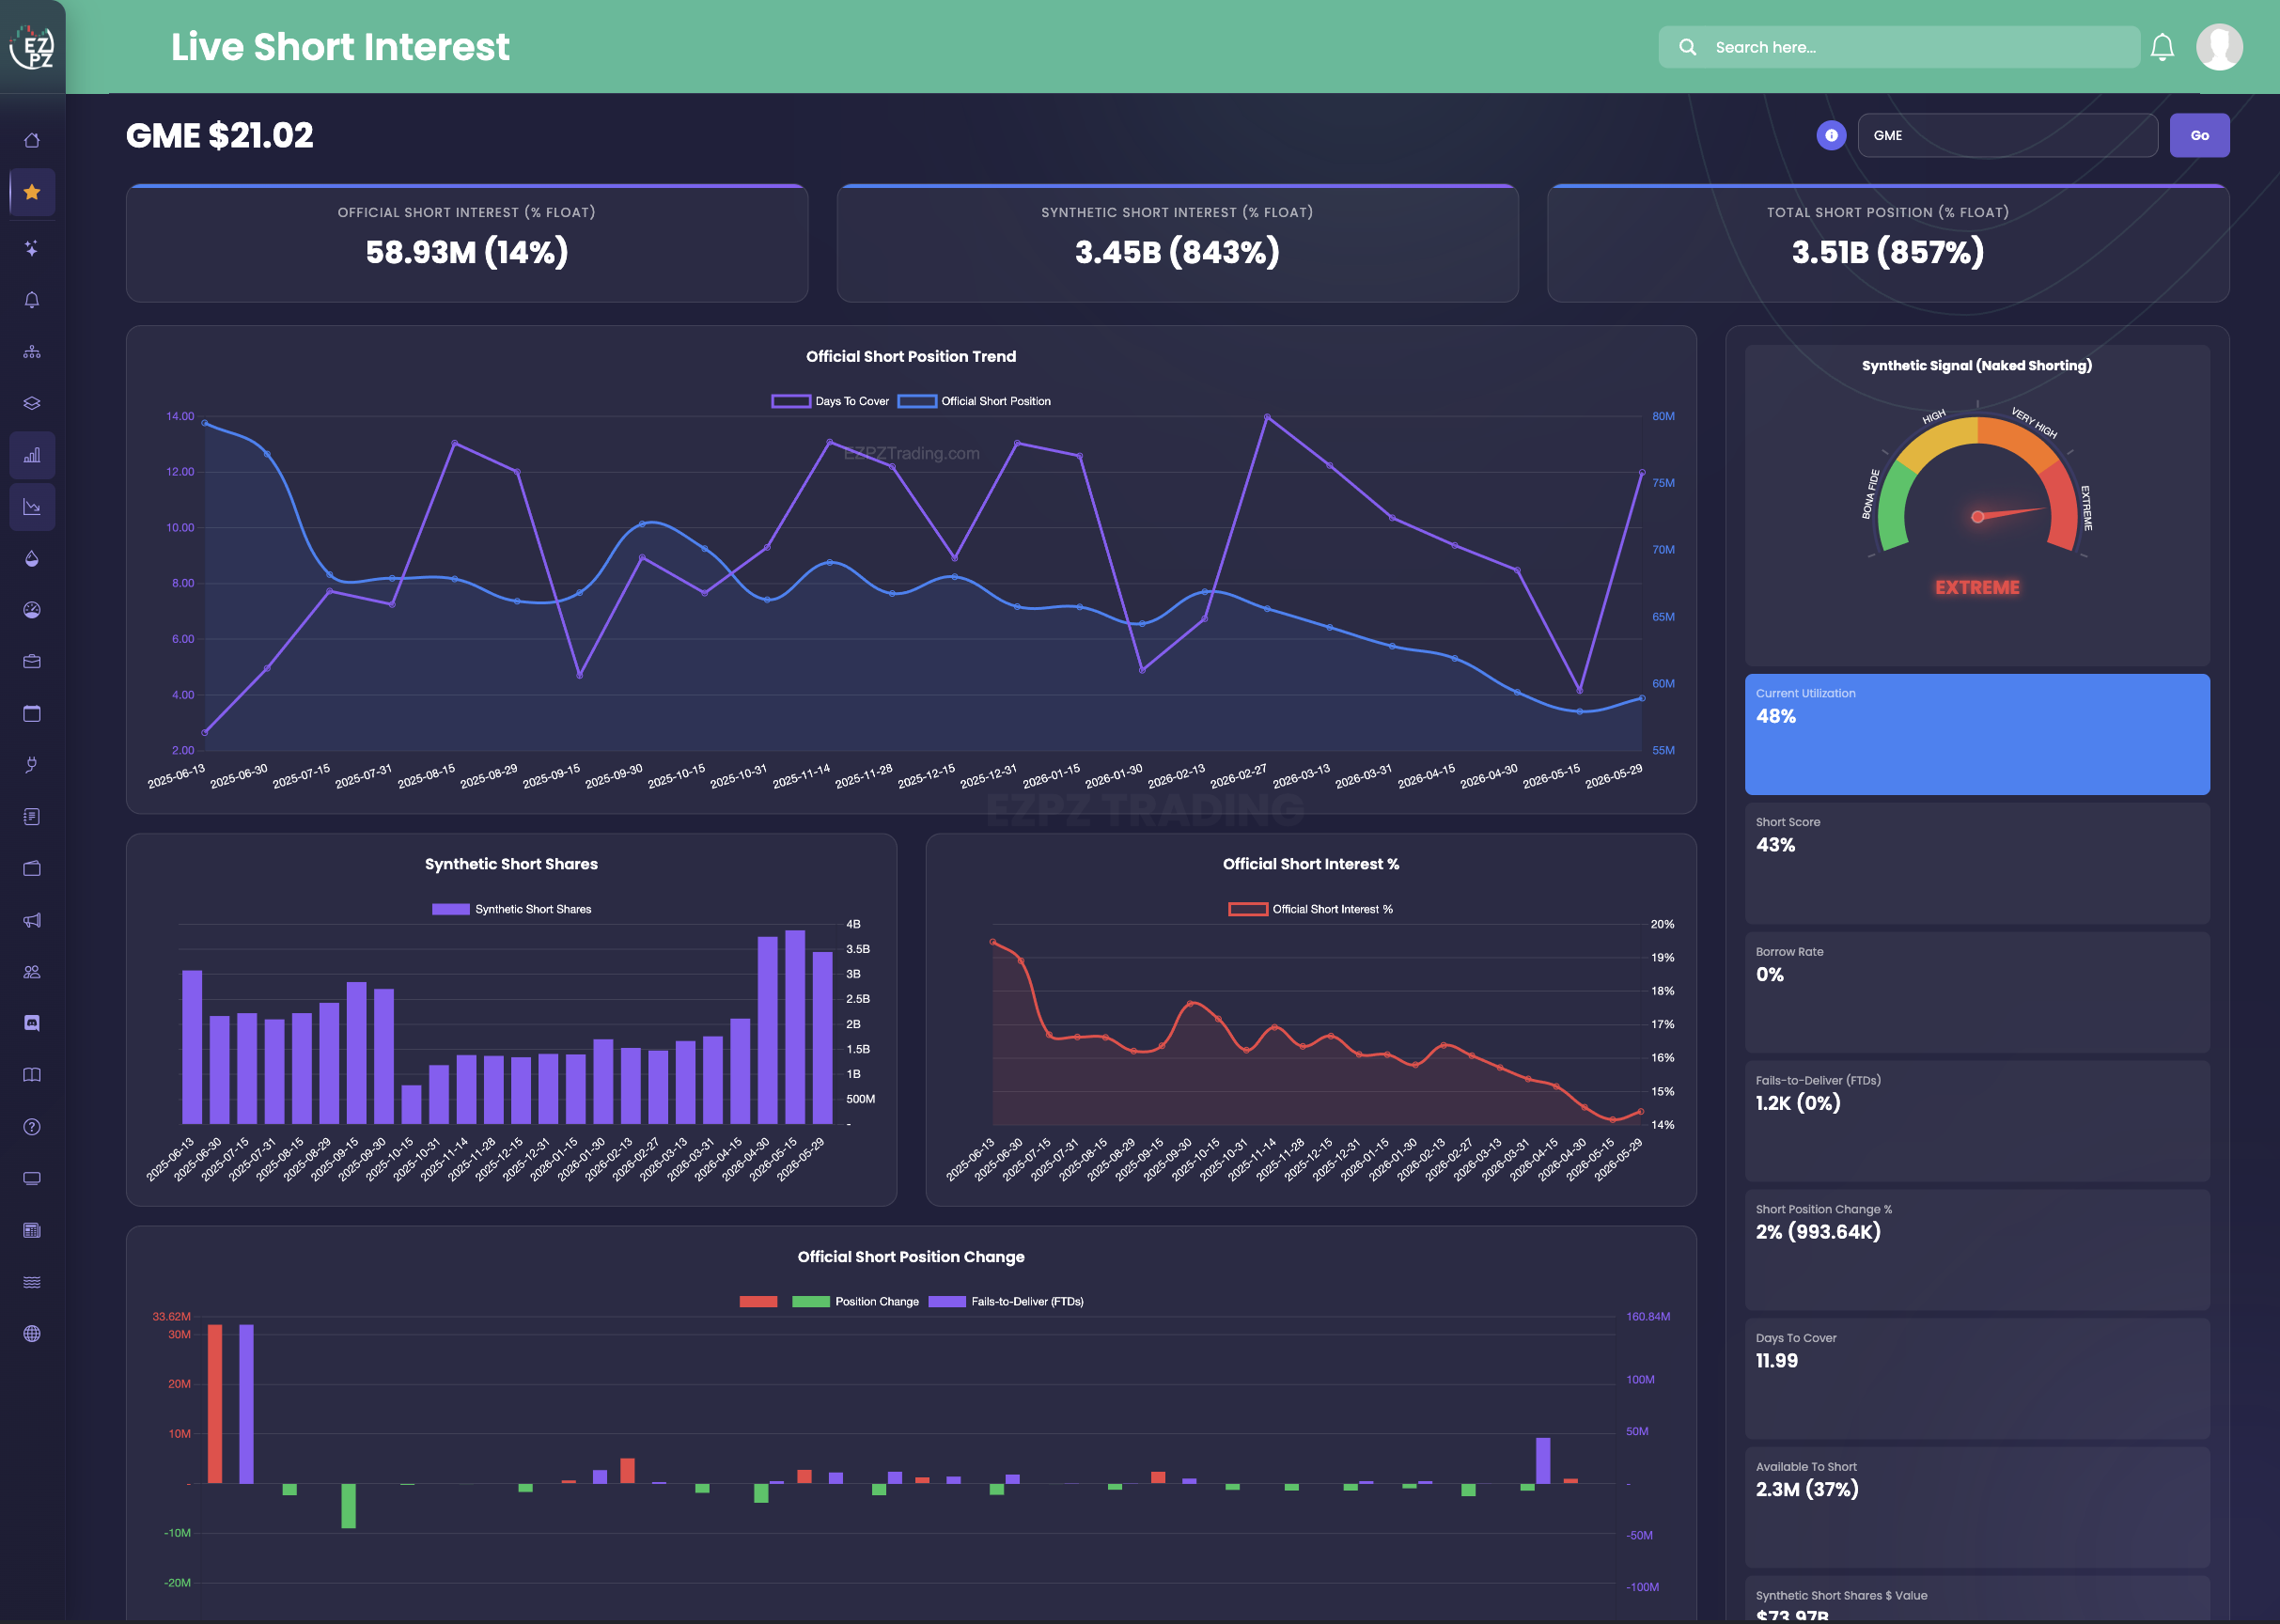Toggle the Official Short Position legend series

[x=974, y=401]
